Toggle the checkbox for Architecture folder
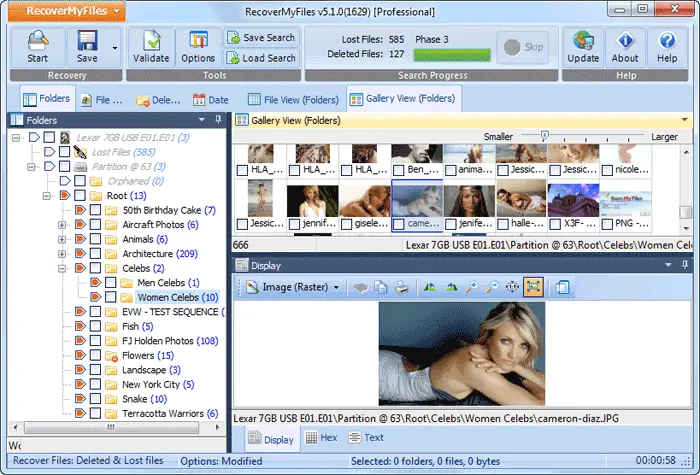Viewport: 700px width, 475px height. point(93,254)
